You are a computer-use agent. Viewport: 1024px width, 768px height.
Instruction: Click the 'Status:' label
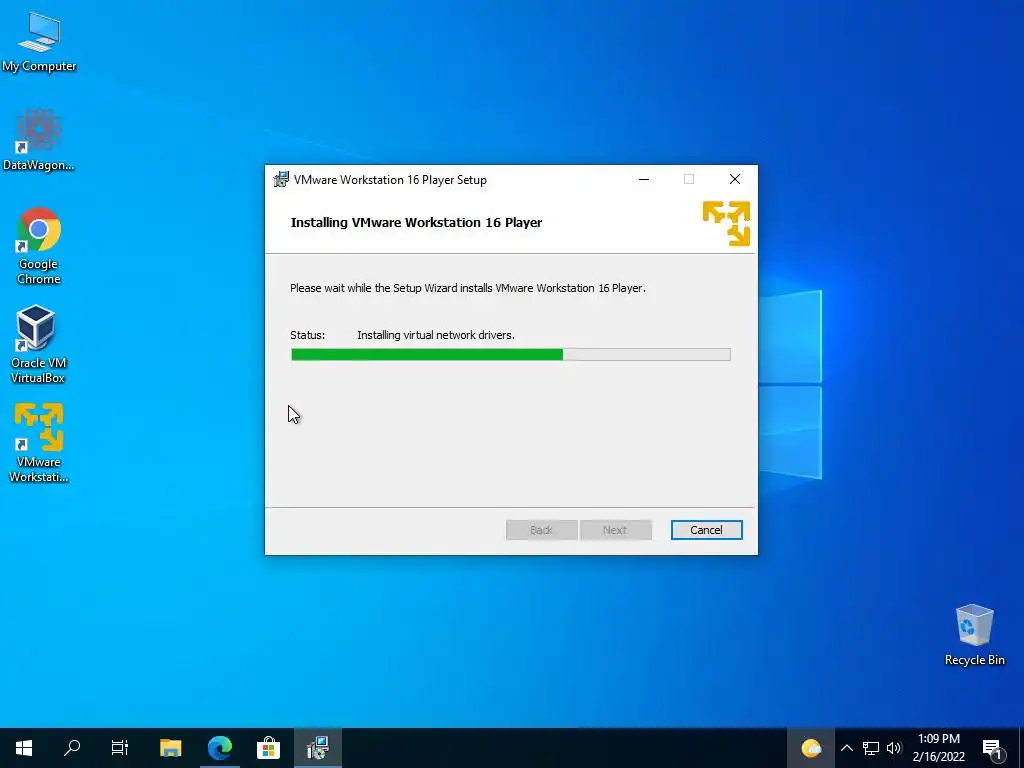point(307,335)
